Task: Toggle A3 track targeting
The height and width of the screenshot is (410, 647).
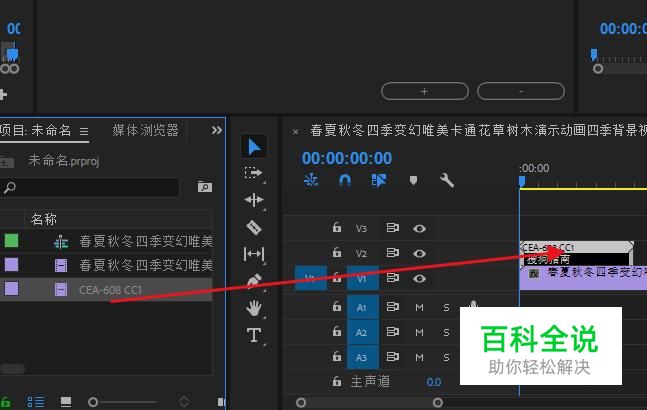Action: click(363, 357)
